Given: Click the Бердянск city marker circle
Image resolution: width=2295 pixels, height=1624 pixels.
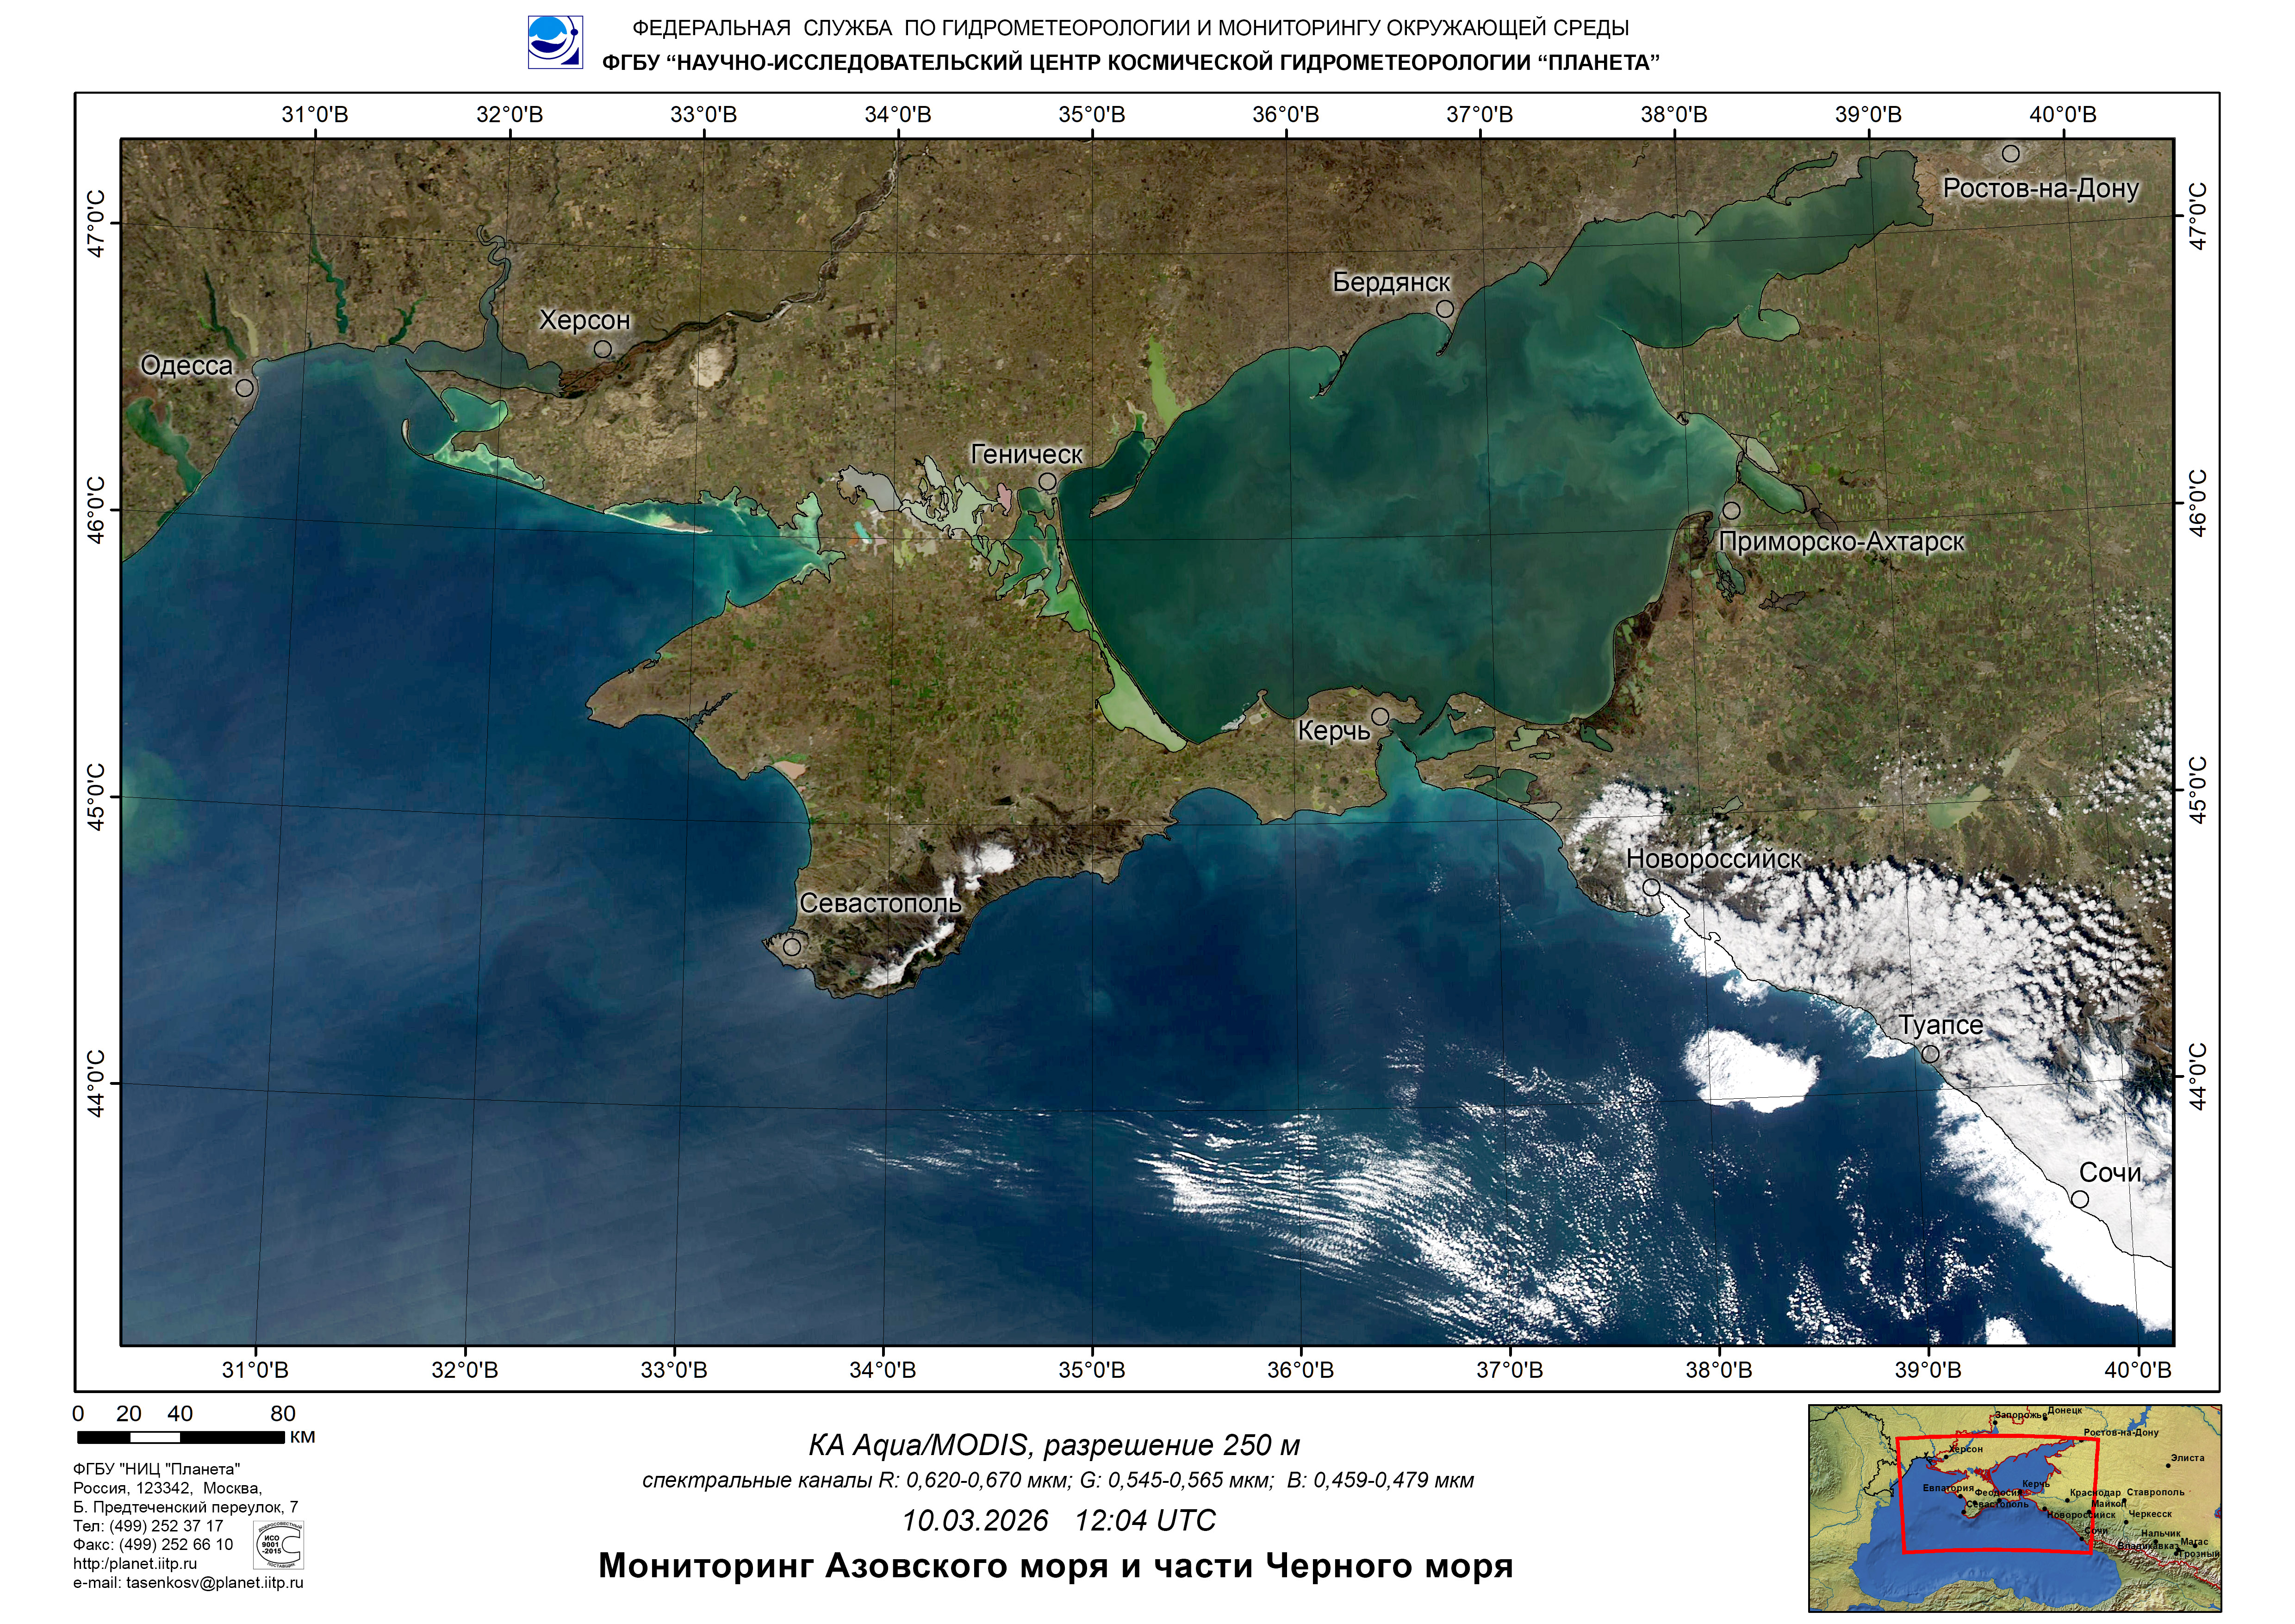Looking at the screenshot, I should (x=1445, y=309).
